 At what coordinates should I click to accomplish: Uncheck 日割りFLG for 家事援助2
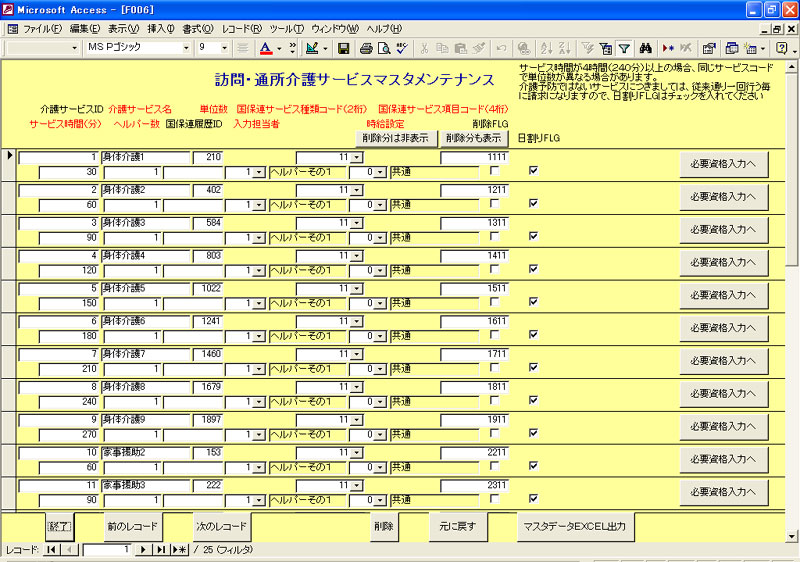tap(534, 466)
